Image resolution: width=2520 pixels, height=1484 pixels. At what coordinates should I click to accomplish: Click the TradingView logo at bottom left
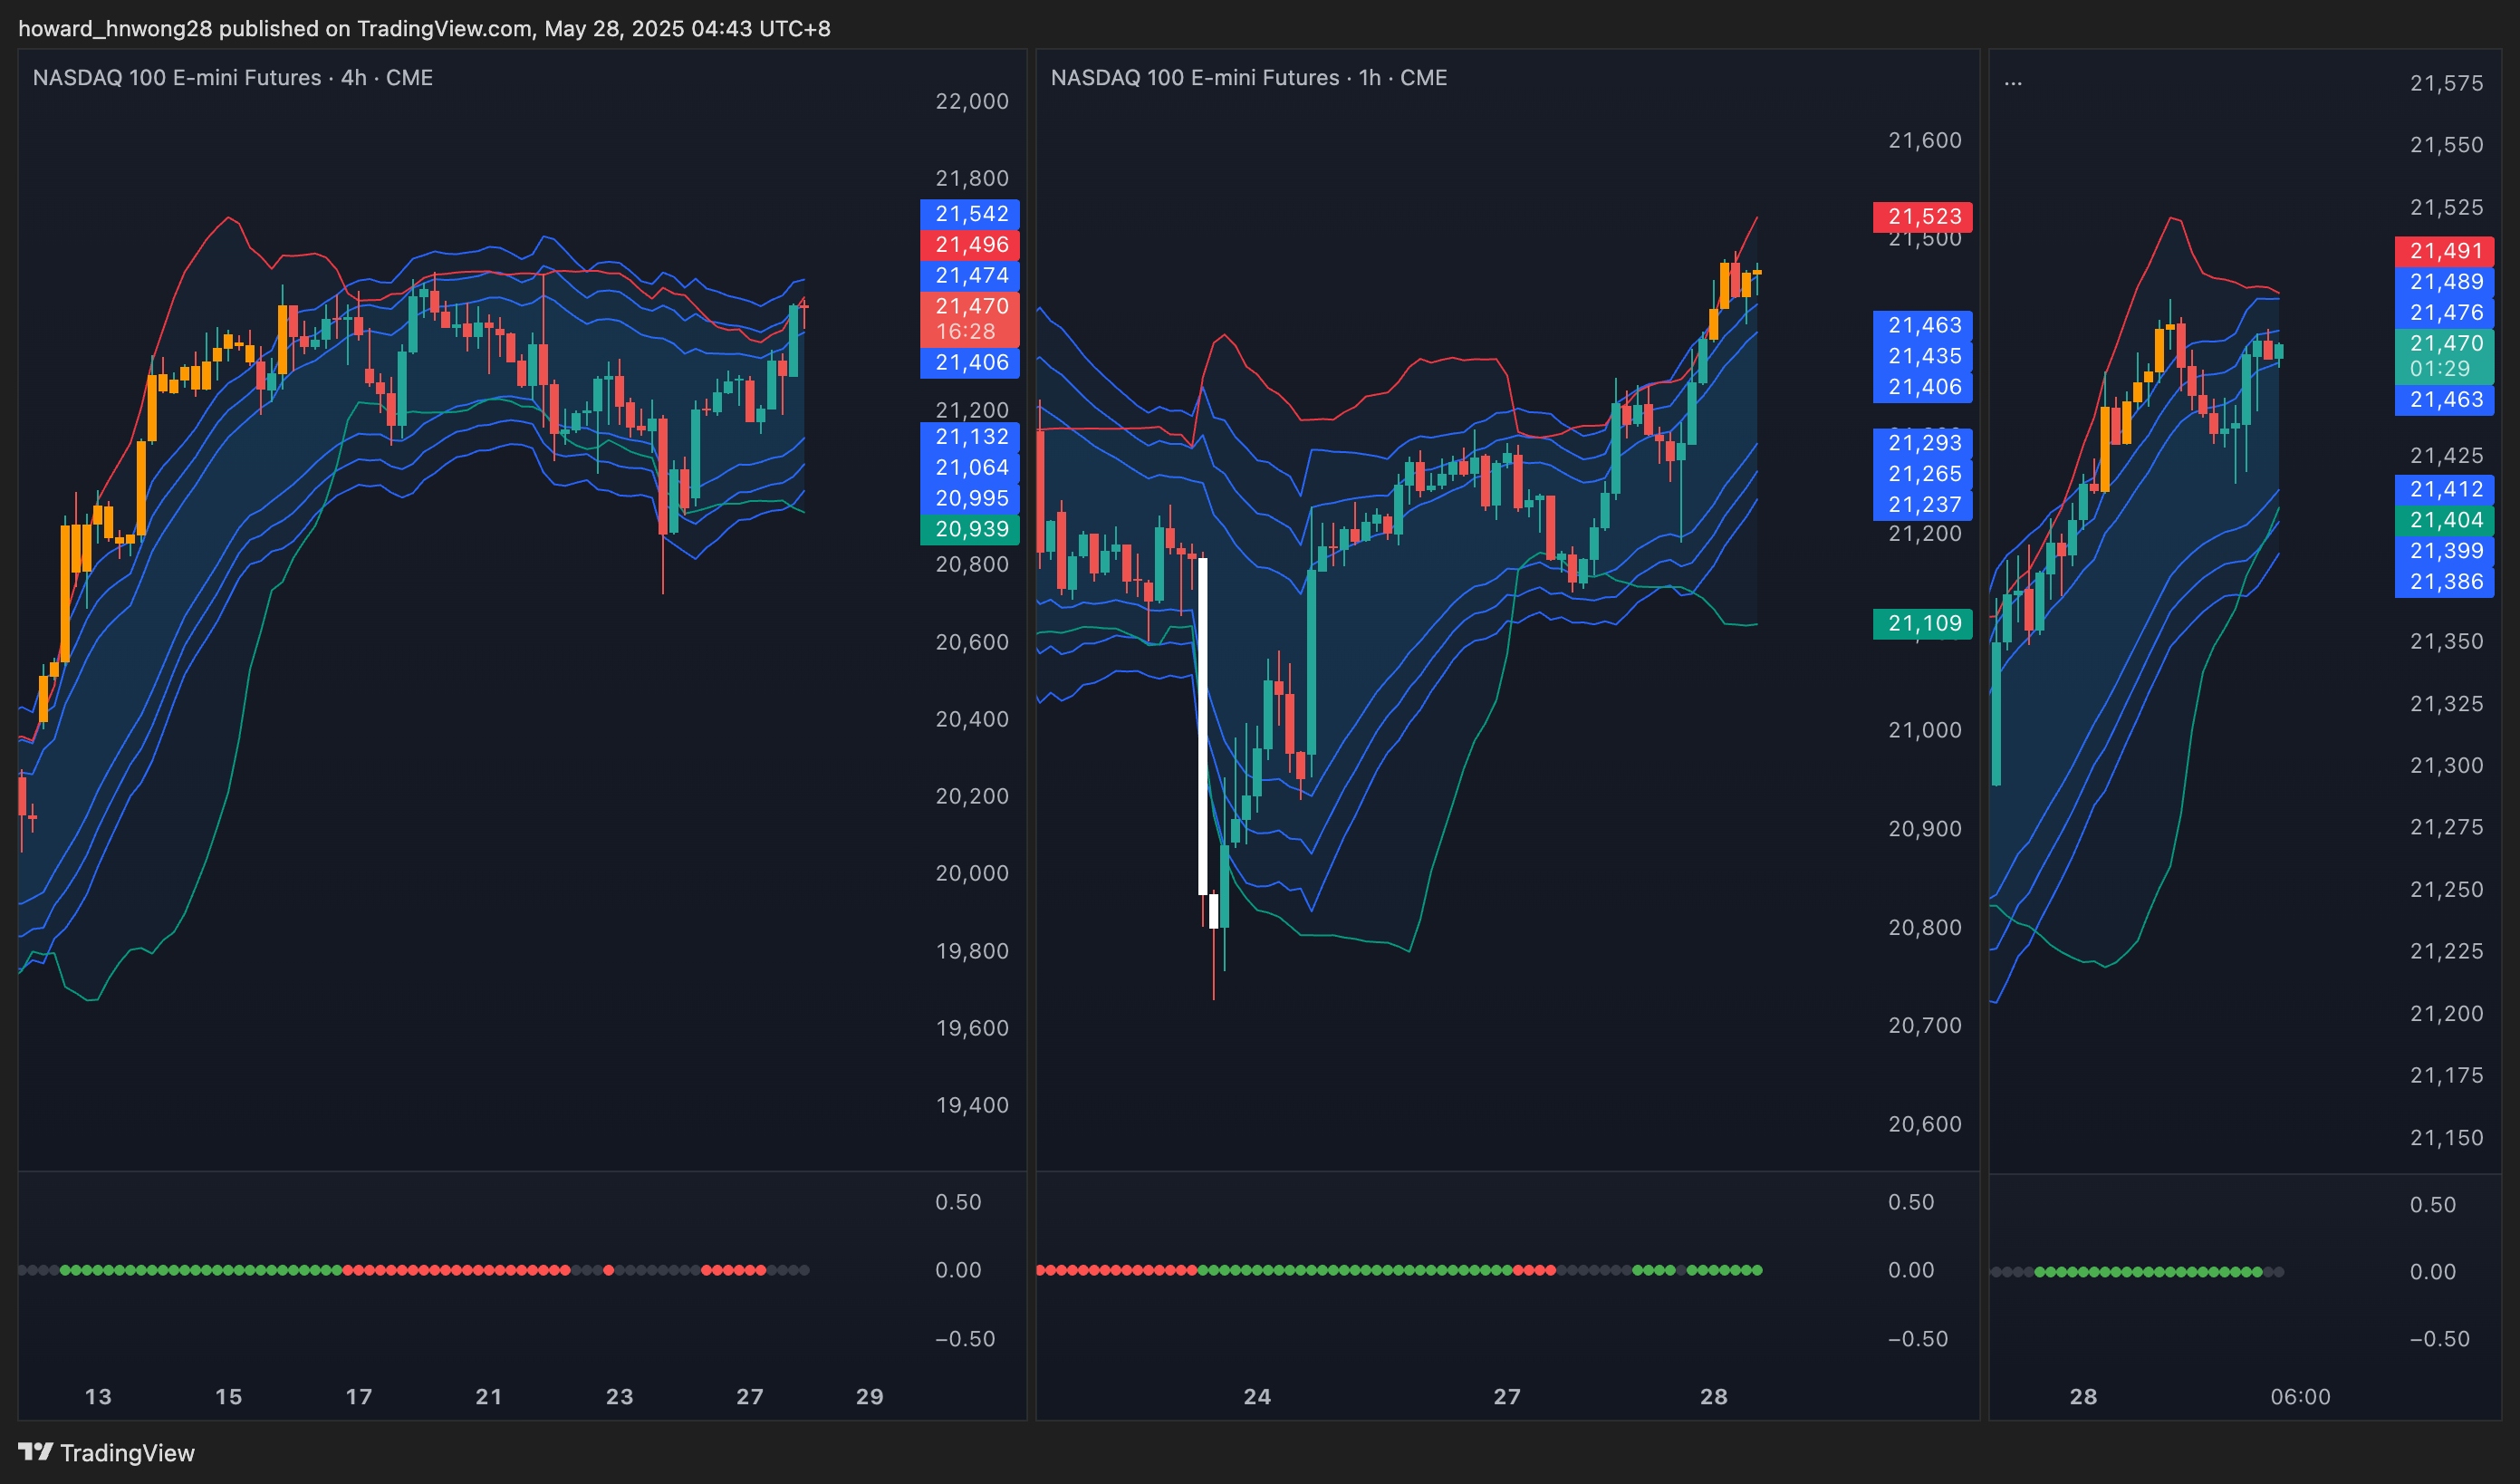click(106, 1452)
